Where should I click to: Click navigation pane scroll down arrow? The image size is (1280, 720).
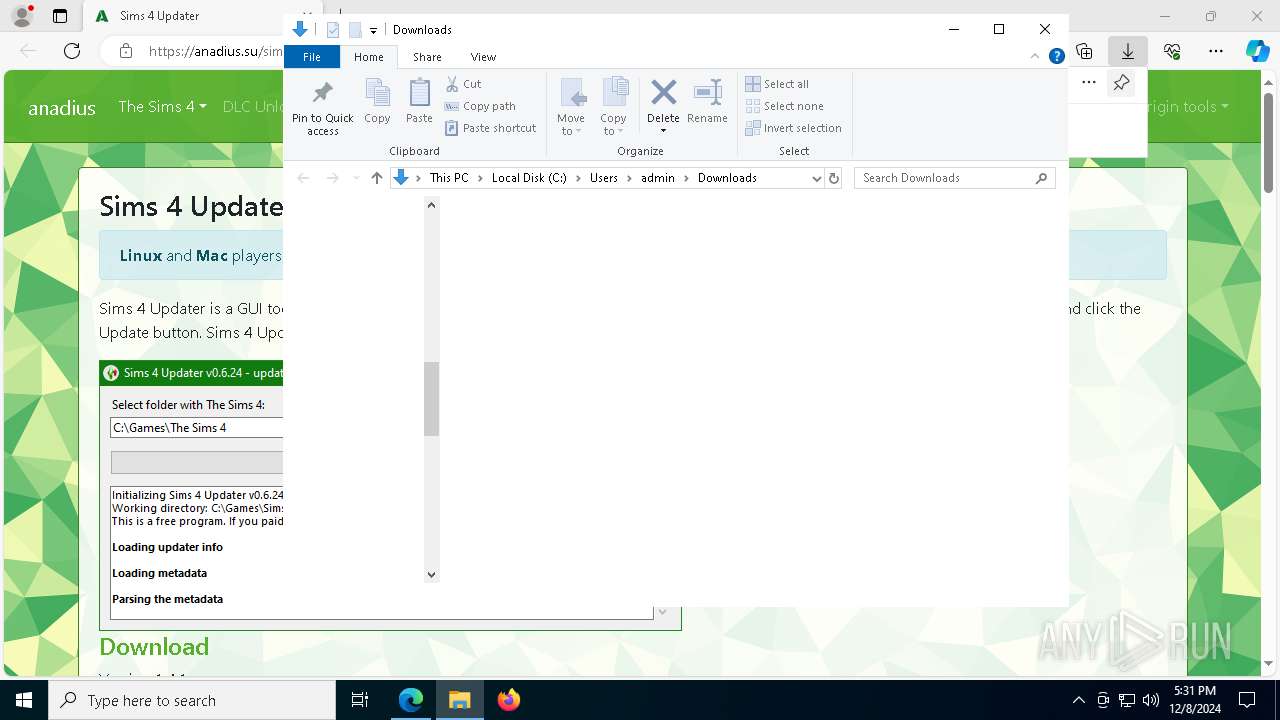click(x=432, y=574)
